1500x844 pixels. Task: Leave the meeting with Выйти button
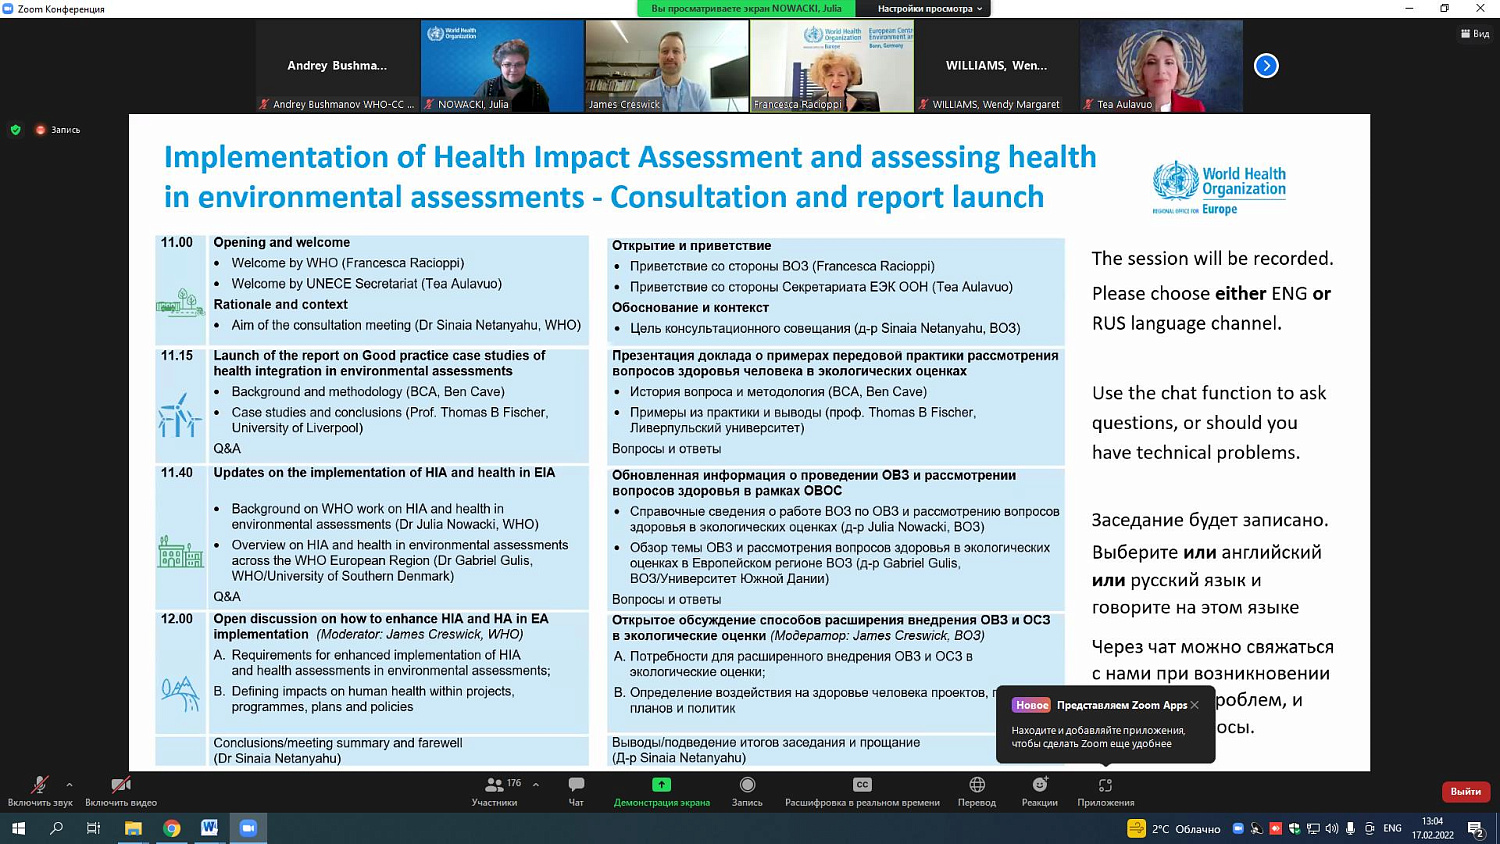tap(1465, 792)
